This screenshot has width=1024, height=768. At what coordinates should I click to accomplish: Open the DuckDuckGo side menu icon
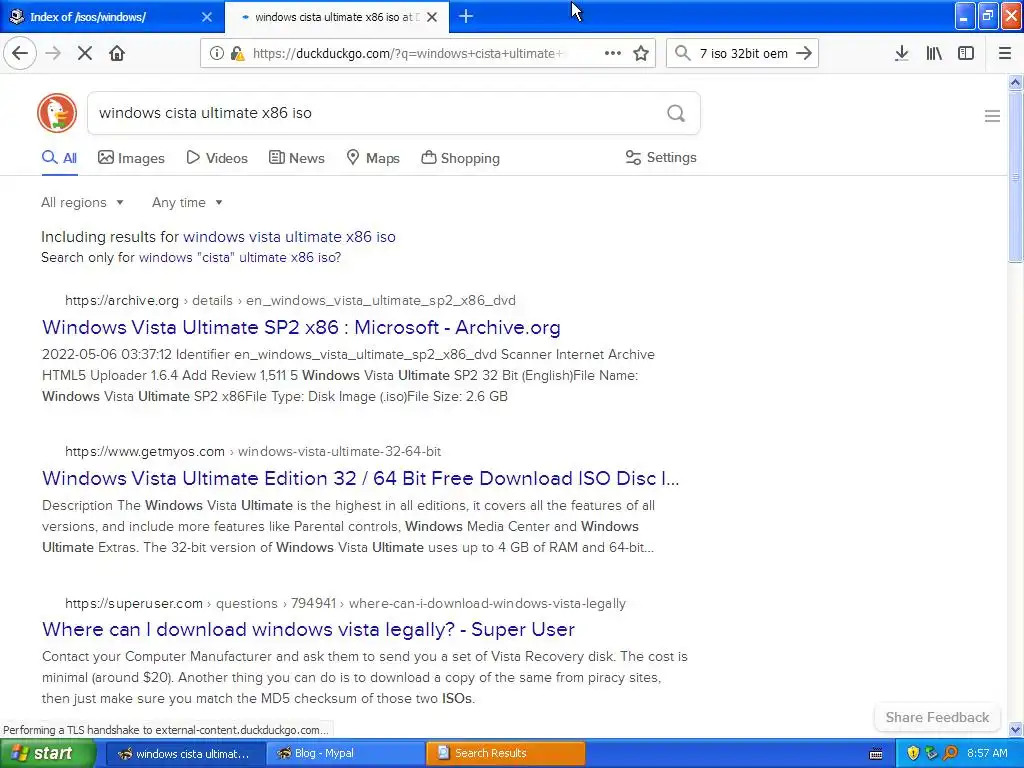point(992,116)
